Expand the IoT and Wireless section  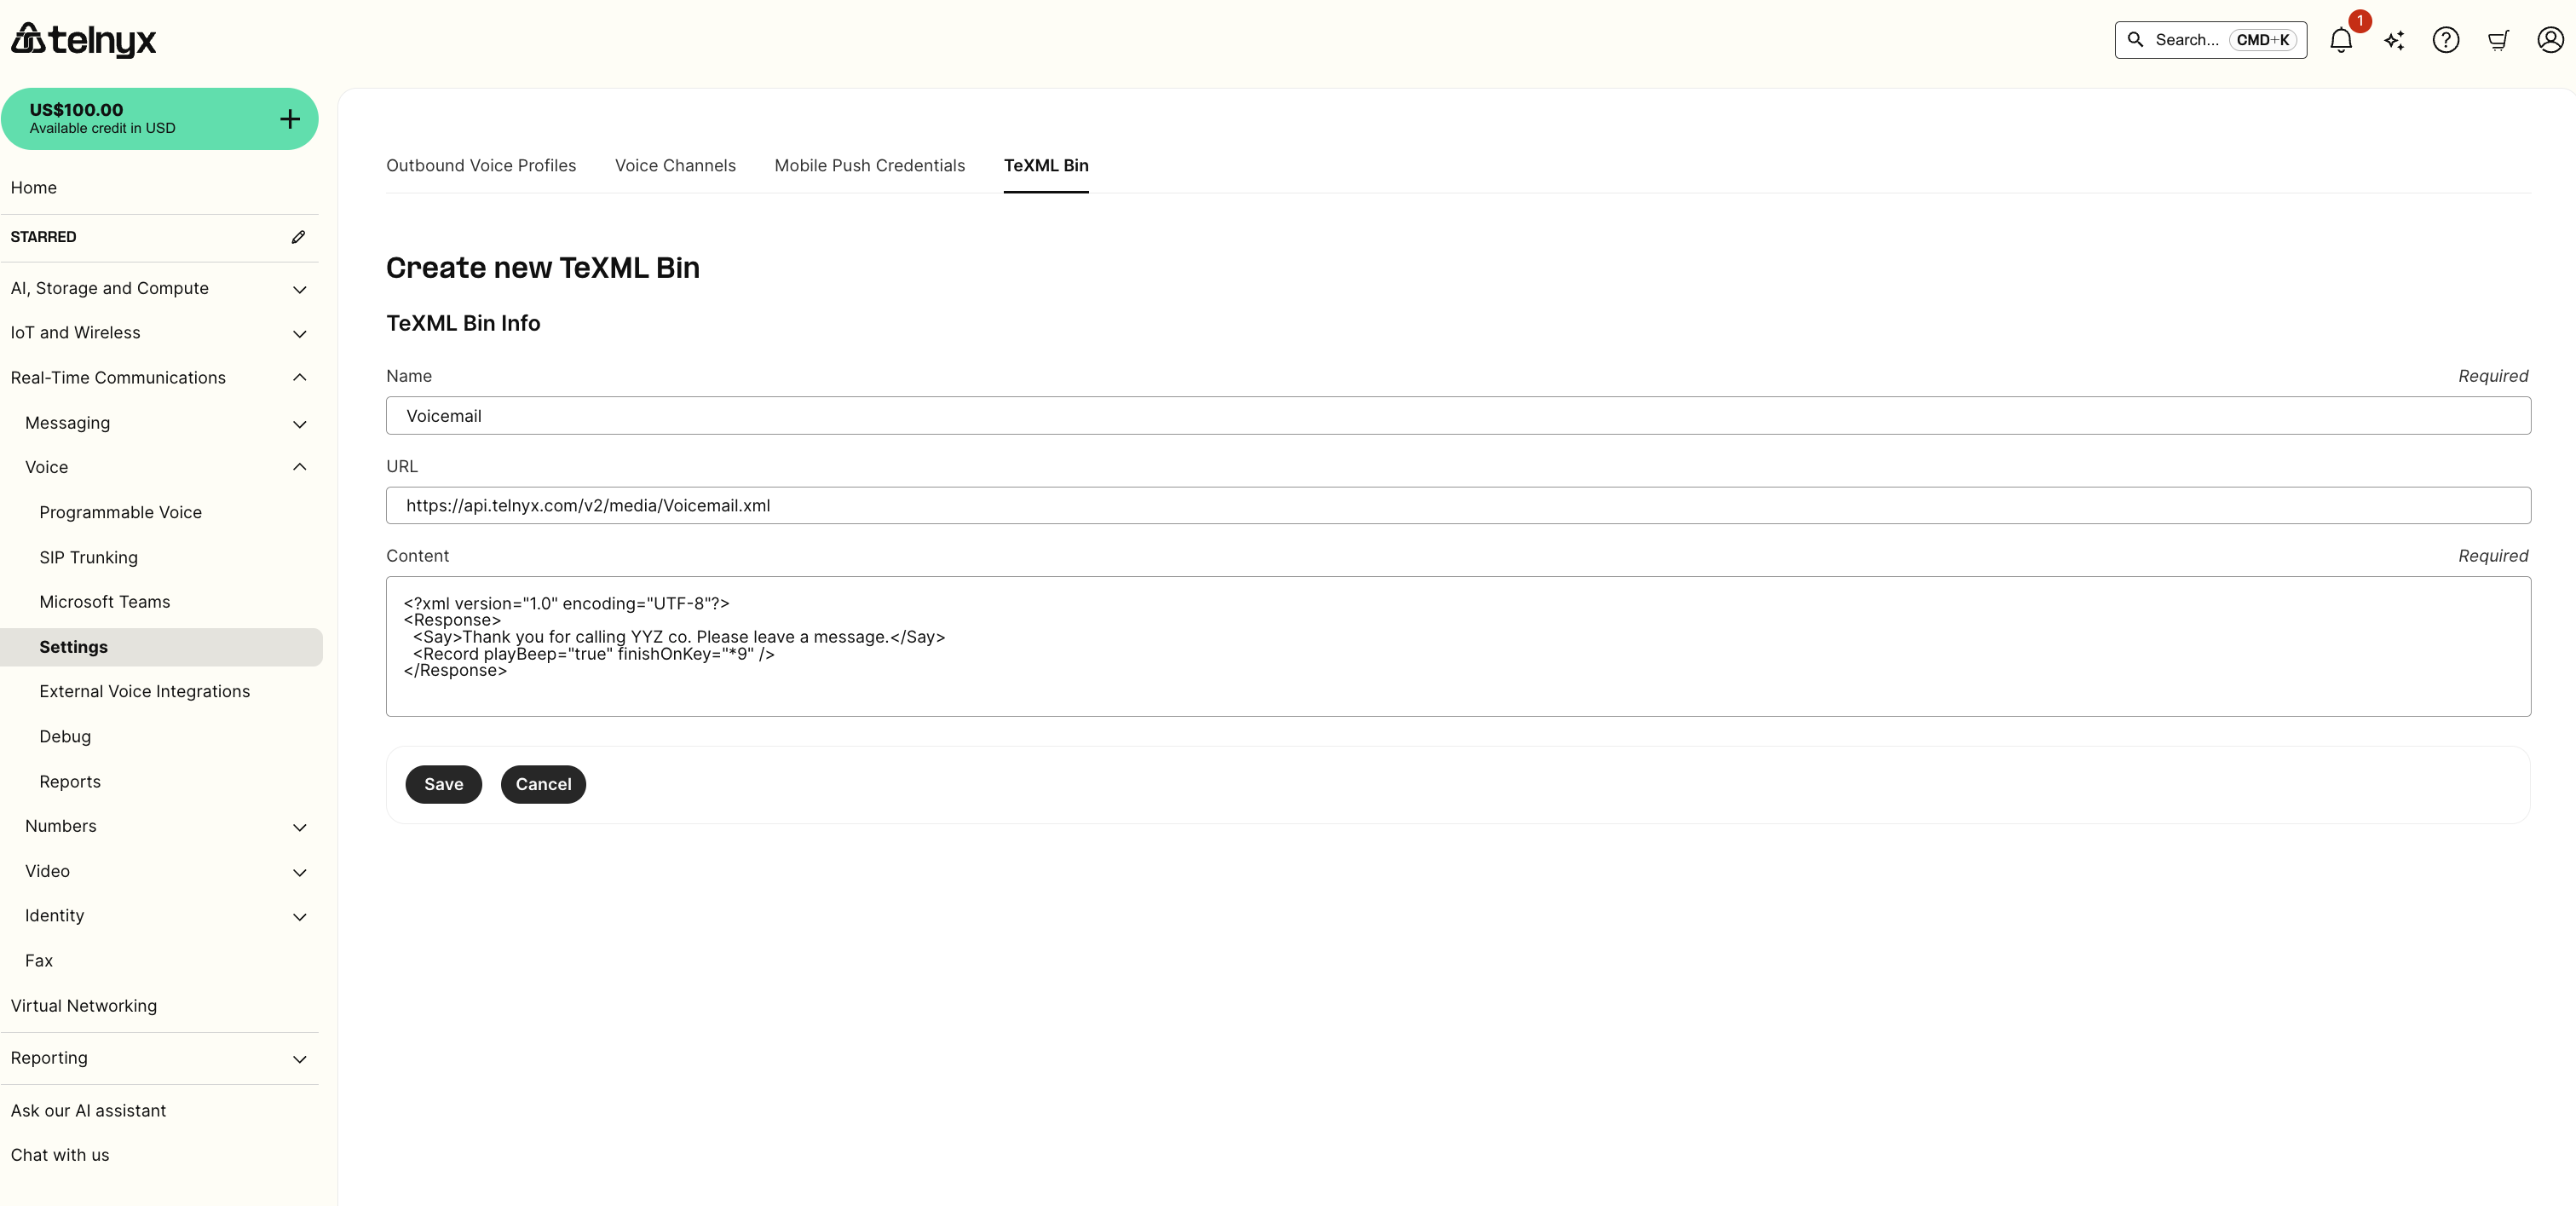click(x=299, y=333)
